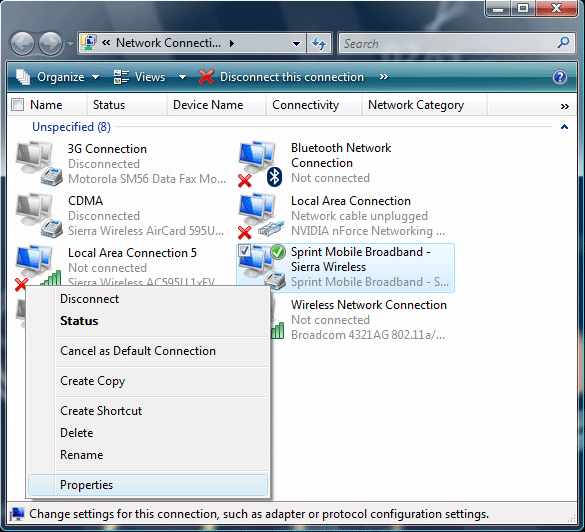Screen dimensions: 585x532
Task: Click the 'NVIDIA nForce Networking ...' device text
Action: 368,231
